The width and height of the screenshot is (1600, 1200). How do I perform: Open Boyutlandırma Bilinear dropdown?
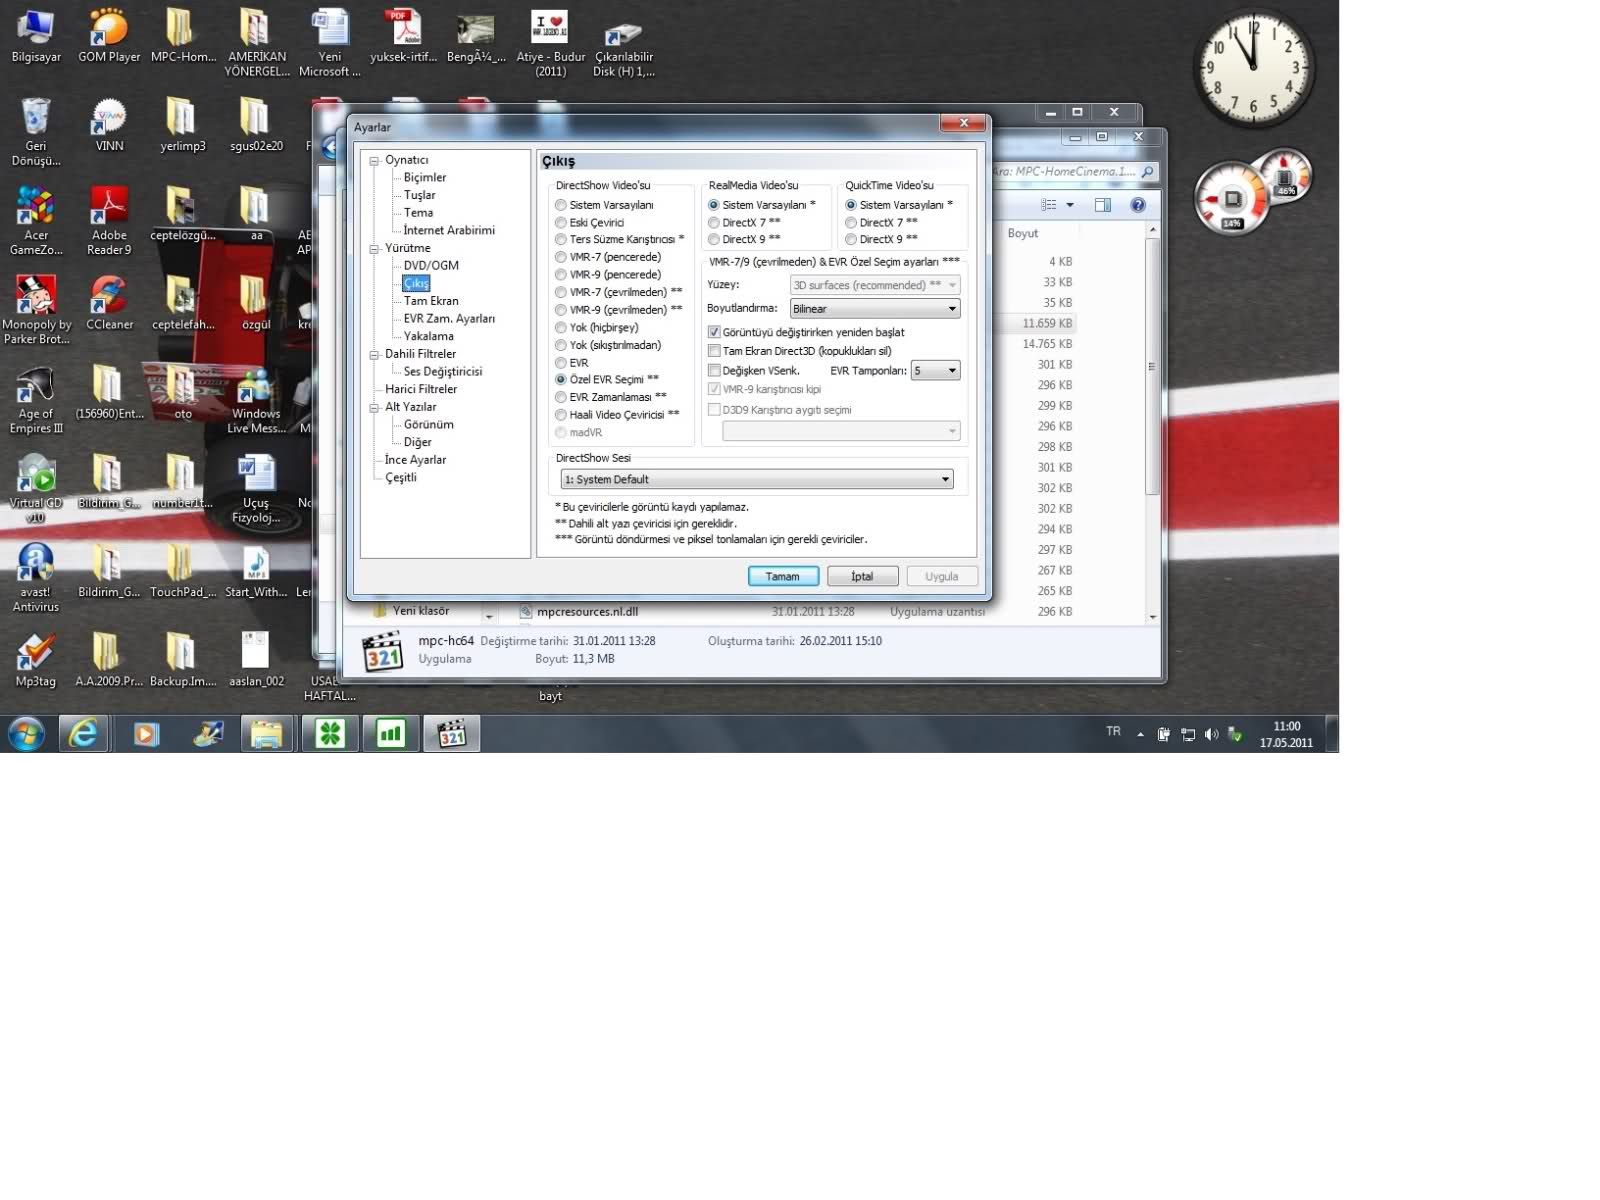[875, 309]
